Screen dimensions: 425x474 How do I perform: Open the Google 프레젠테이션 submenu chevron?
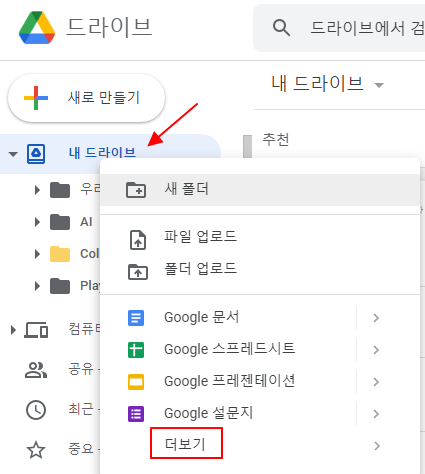(x=376, y=382)
